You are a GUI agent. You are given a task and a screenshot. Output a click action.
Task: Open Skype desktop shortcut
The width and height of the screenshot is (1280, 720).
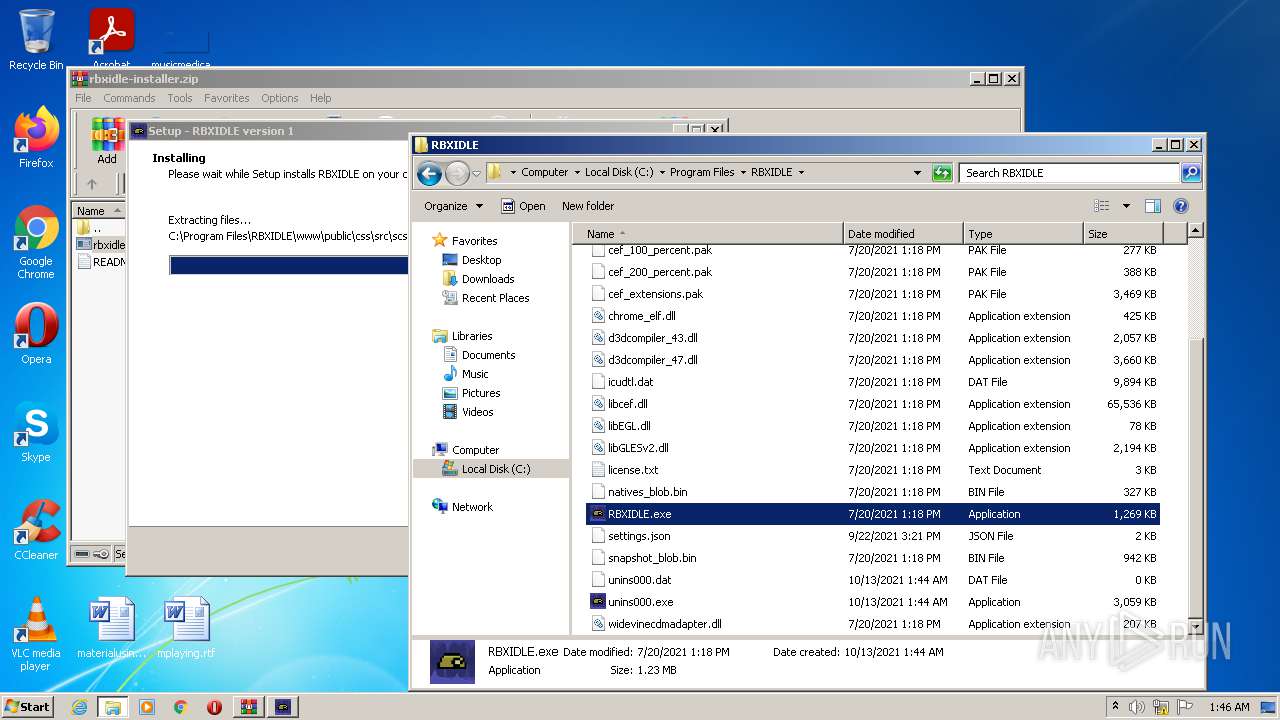point(36,432)
